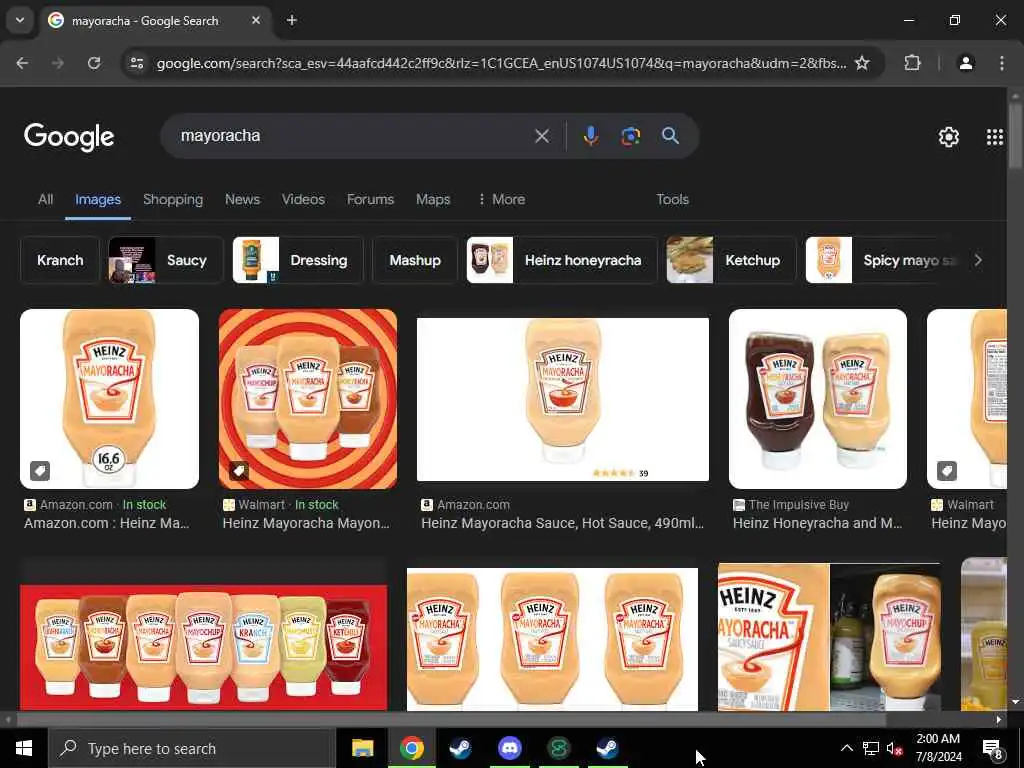Show hidden system tray icons
The image size is (1024, 768).
coord(846,748)
